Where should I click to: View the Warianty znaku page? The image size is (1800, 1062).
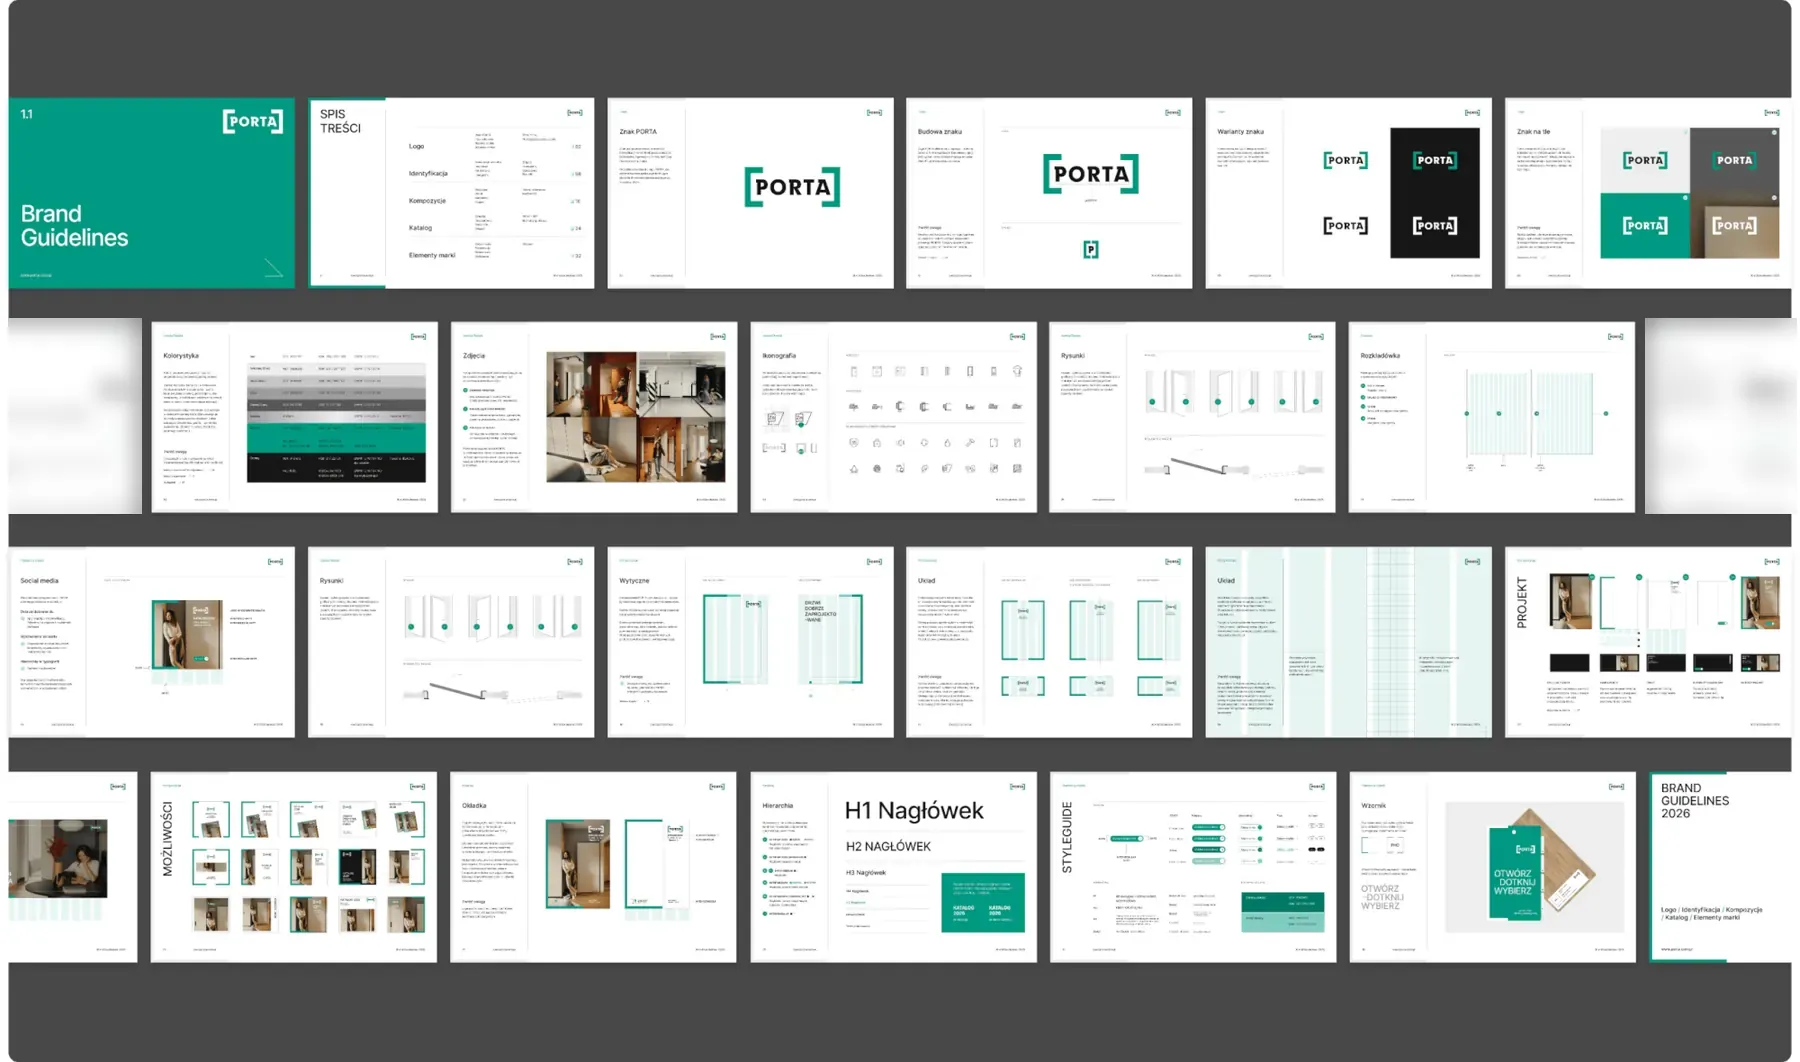[1348, 193]
